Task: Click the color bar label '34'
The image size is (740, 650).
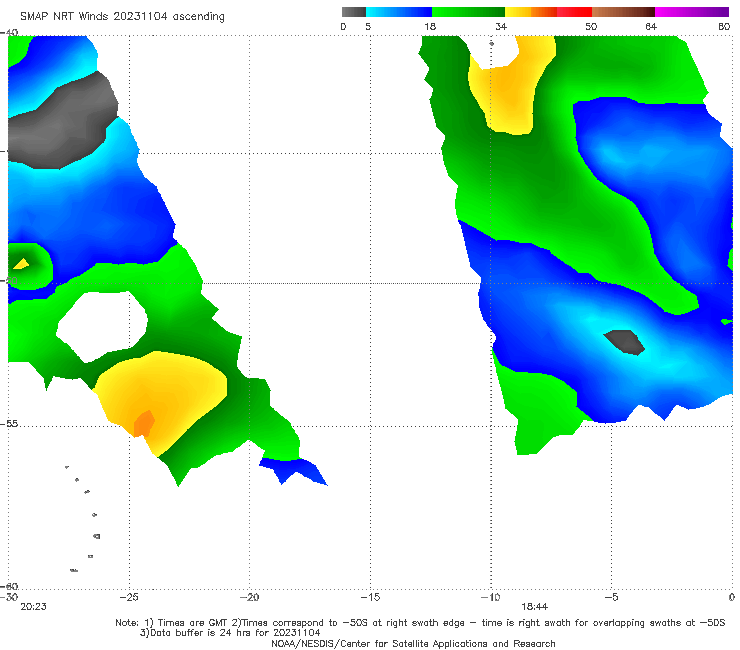Action: coord(501,26)
